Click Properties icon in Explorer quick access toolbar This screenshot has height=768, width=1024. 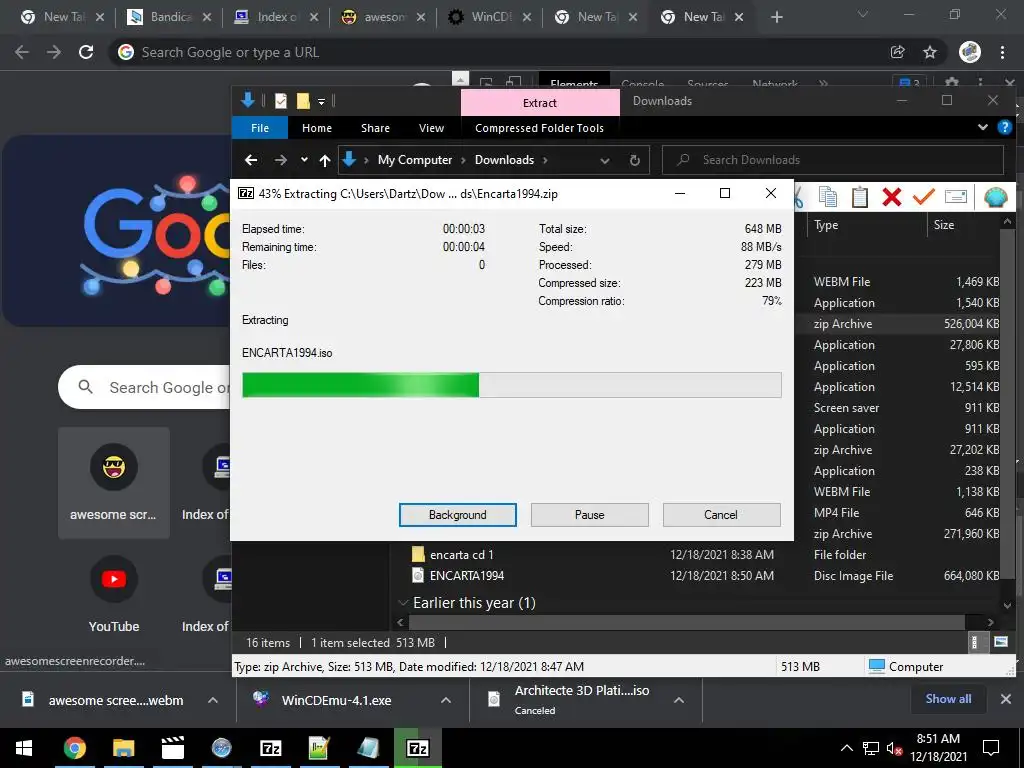tap(281, 101)
